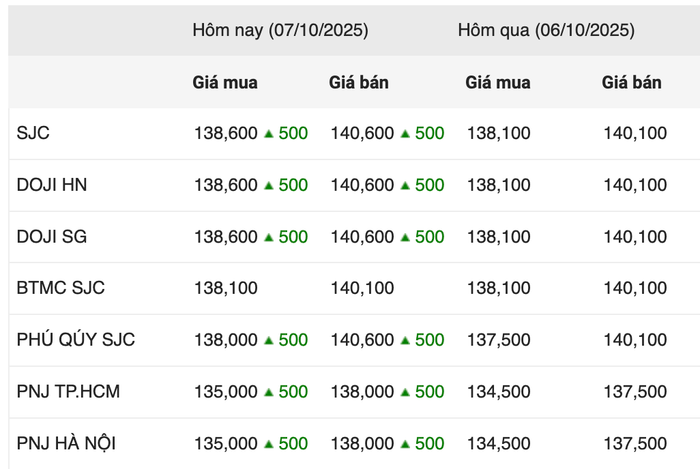Click up arrow in DOJI SG sell price

click(x=405, y=237)
